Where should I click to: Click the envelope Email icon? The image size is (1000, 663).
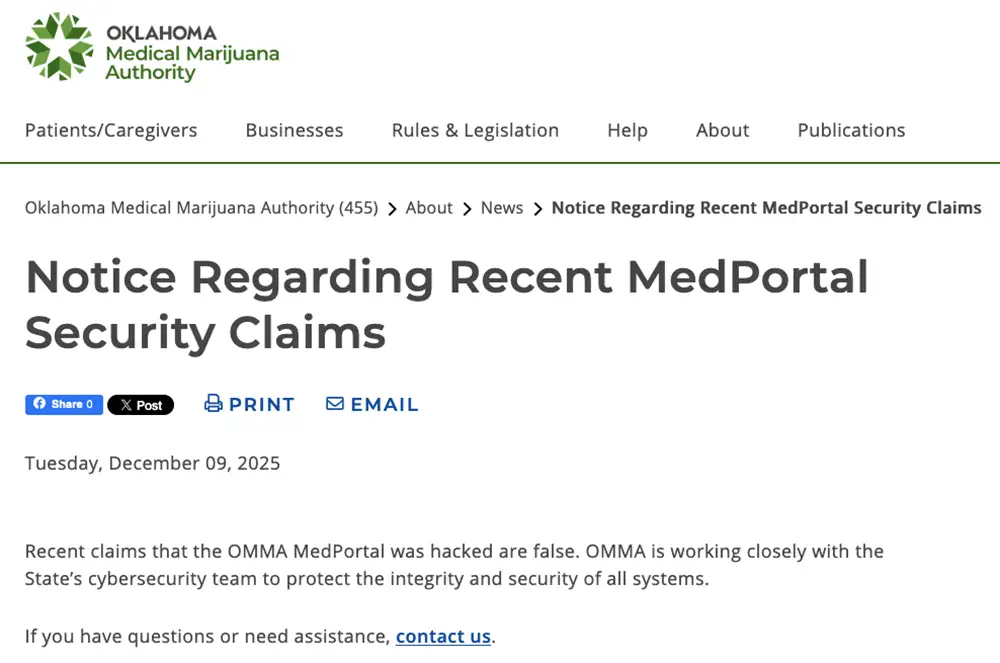click(x=335, y=403)
